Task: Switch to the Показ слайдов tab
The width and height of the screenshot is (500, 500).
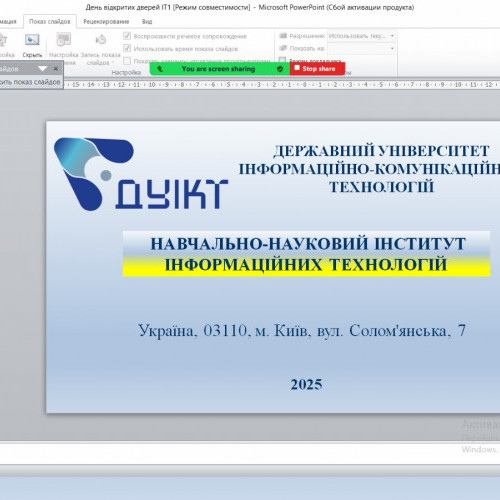Action: coord(50,21)
